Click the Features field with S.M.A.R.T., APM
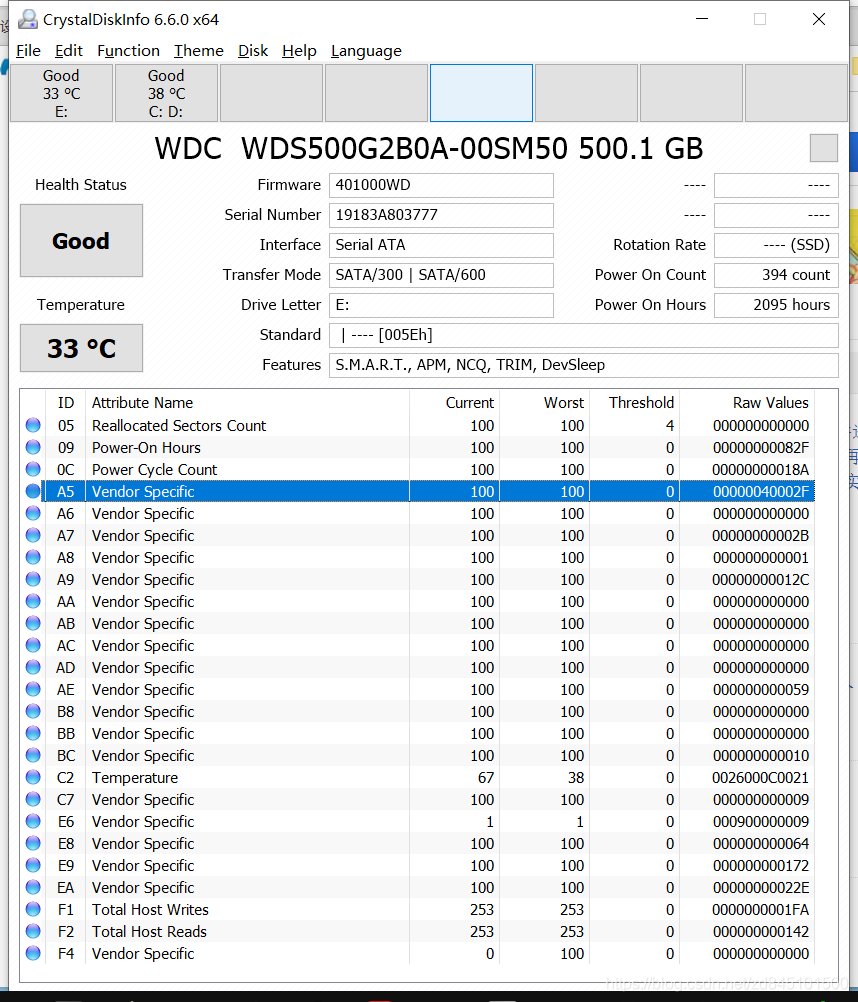 583,366
